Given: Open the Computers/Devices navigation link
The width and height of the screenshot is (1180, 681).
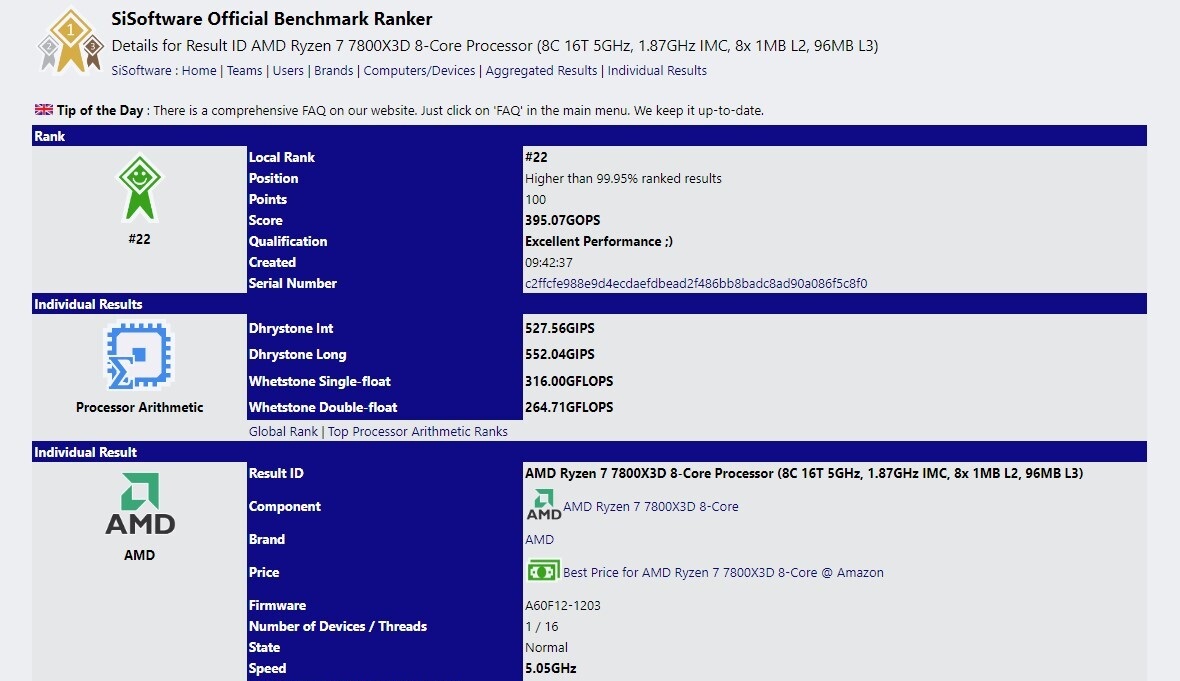Looking at the screenshot, I should pos(419,71).
